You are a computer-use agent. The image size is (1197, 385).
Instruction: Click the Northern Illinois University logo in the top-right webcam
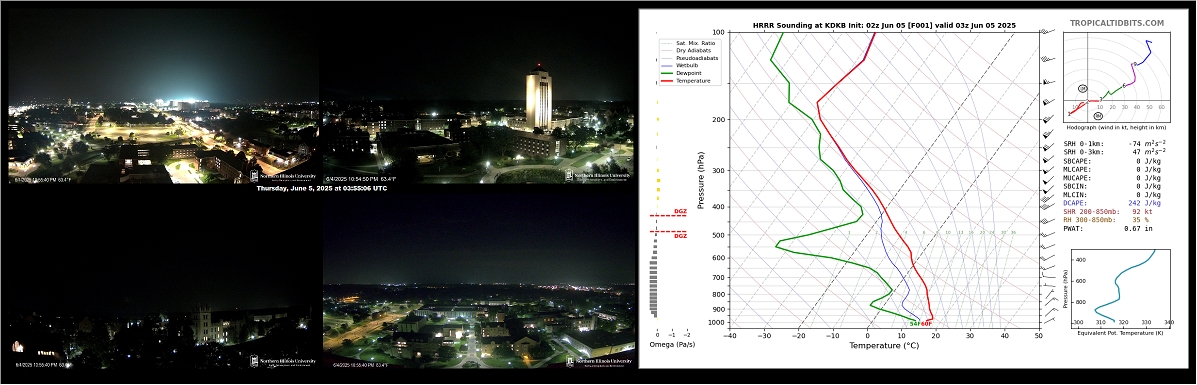click(x=598, y=176)
